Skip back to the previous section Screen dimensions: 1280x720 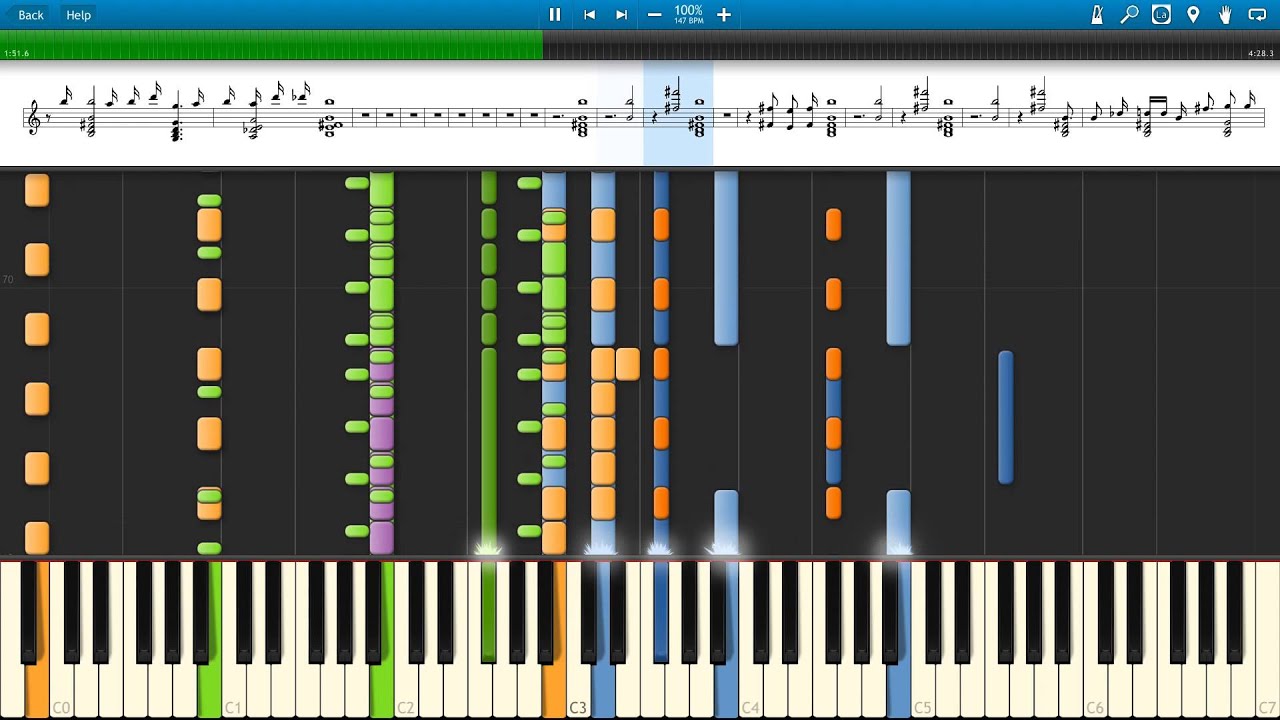pos(589,15)
